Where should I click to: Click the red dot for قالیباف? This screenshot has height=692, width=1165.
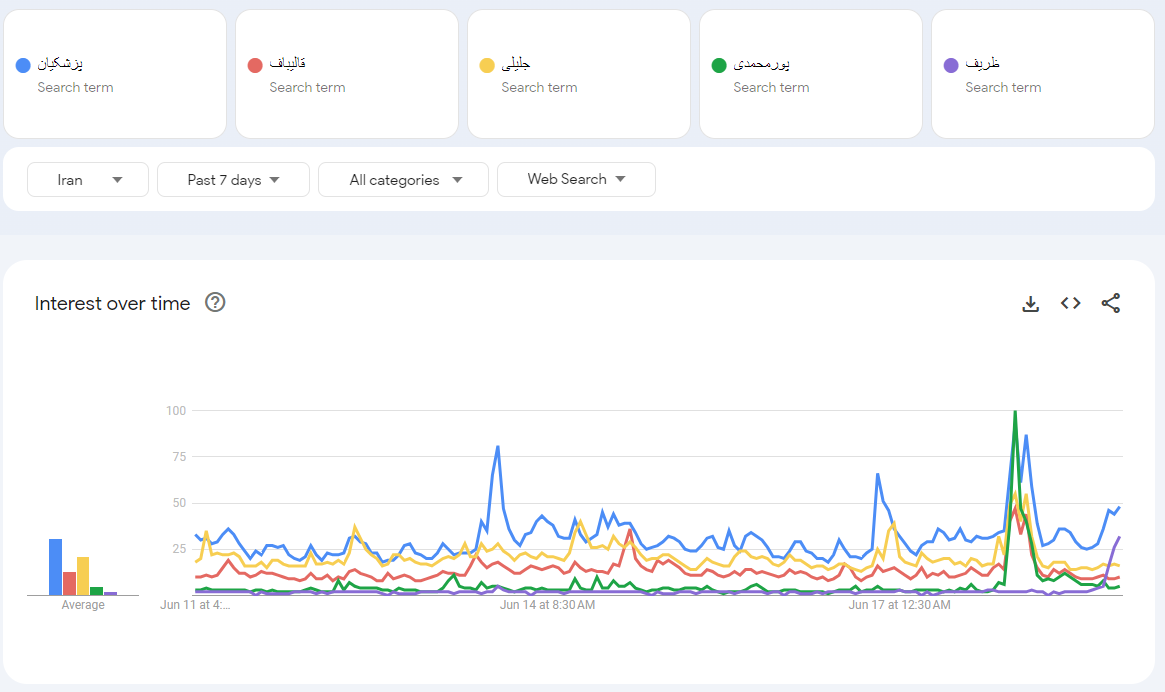click(x=255, y=65)
